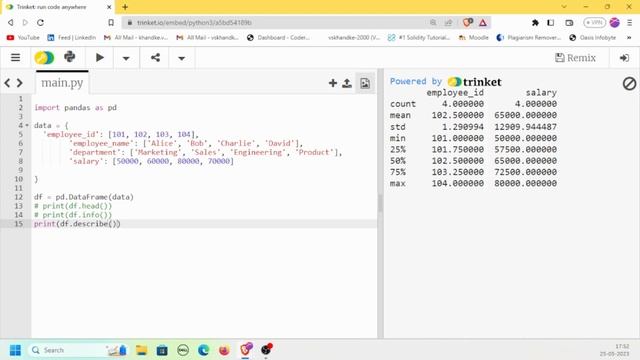Open Brave browser from taskbar

[246, 349]
